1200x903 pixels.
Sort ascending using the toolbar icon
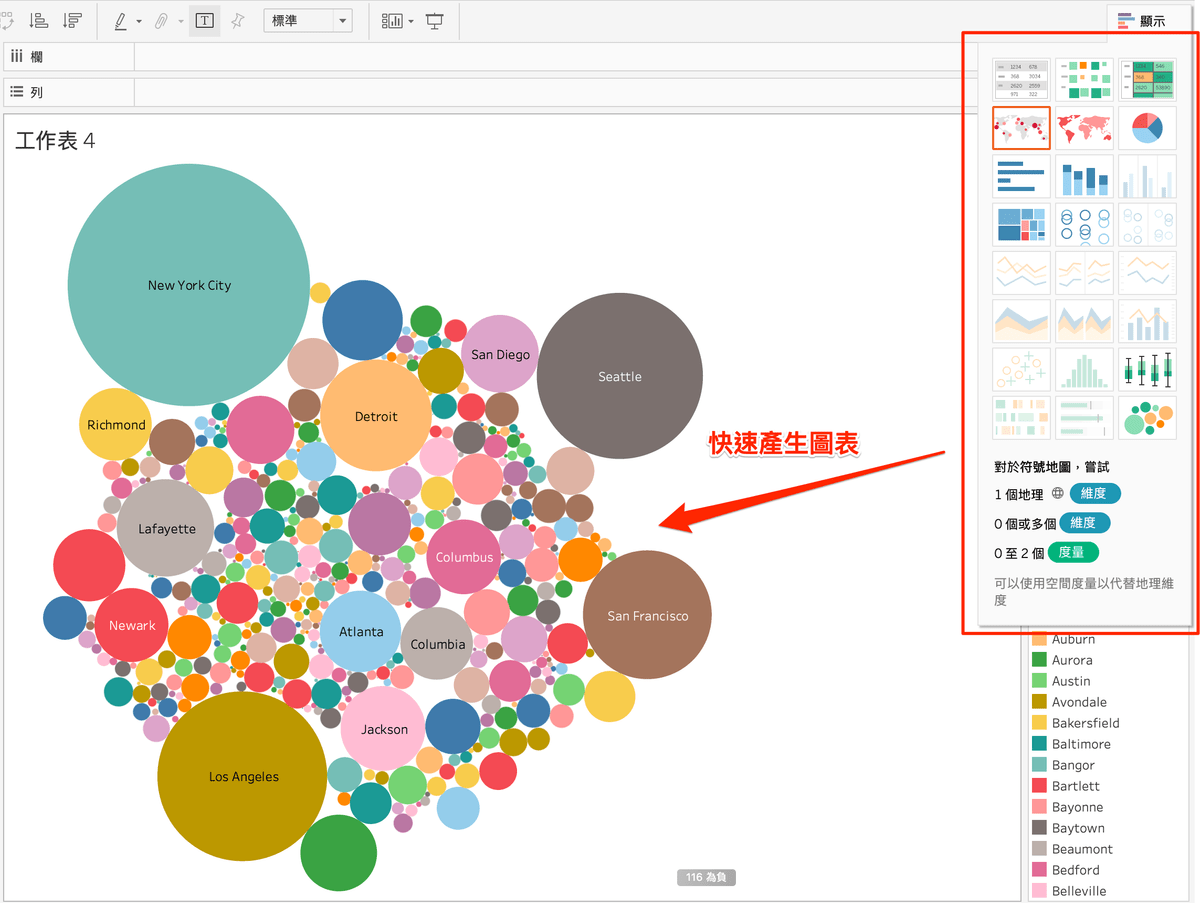tap(39, 20)
